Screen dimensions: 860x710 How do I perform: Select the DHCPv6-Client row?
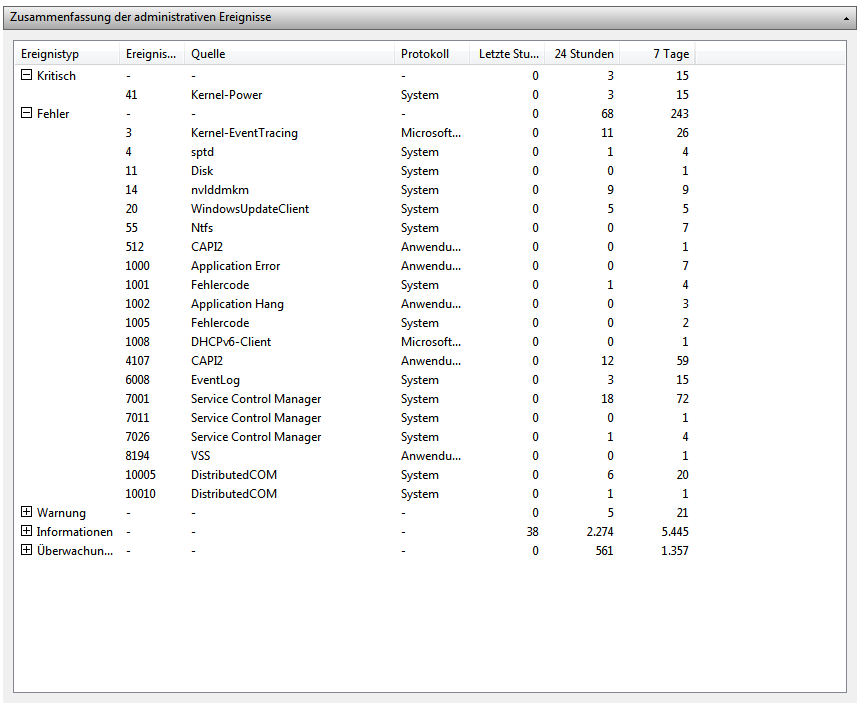point(355,342)
